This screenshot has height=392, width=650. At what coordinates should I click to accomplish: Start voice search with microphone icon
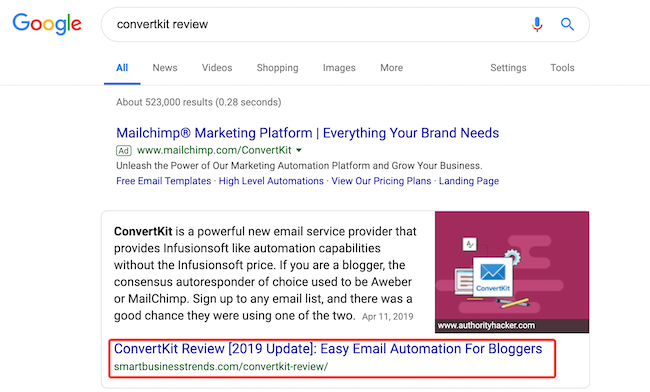pyautogui.click(x=537, y=24)
